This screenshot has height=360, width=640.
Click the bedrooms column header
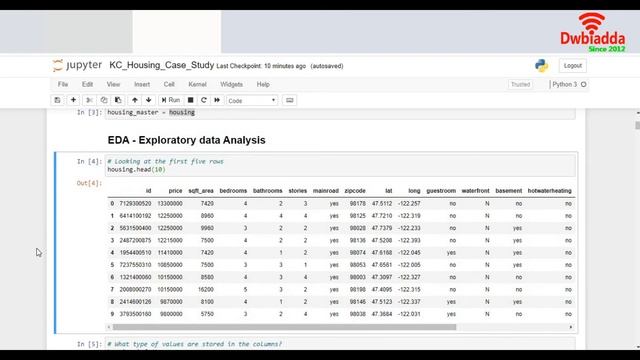point(233,191)
